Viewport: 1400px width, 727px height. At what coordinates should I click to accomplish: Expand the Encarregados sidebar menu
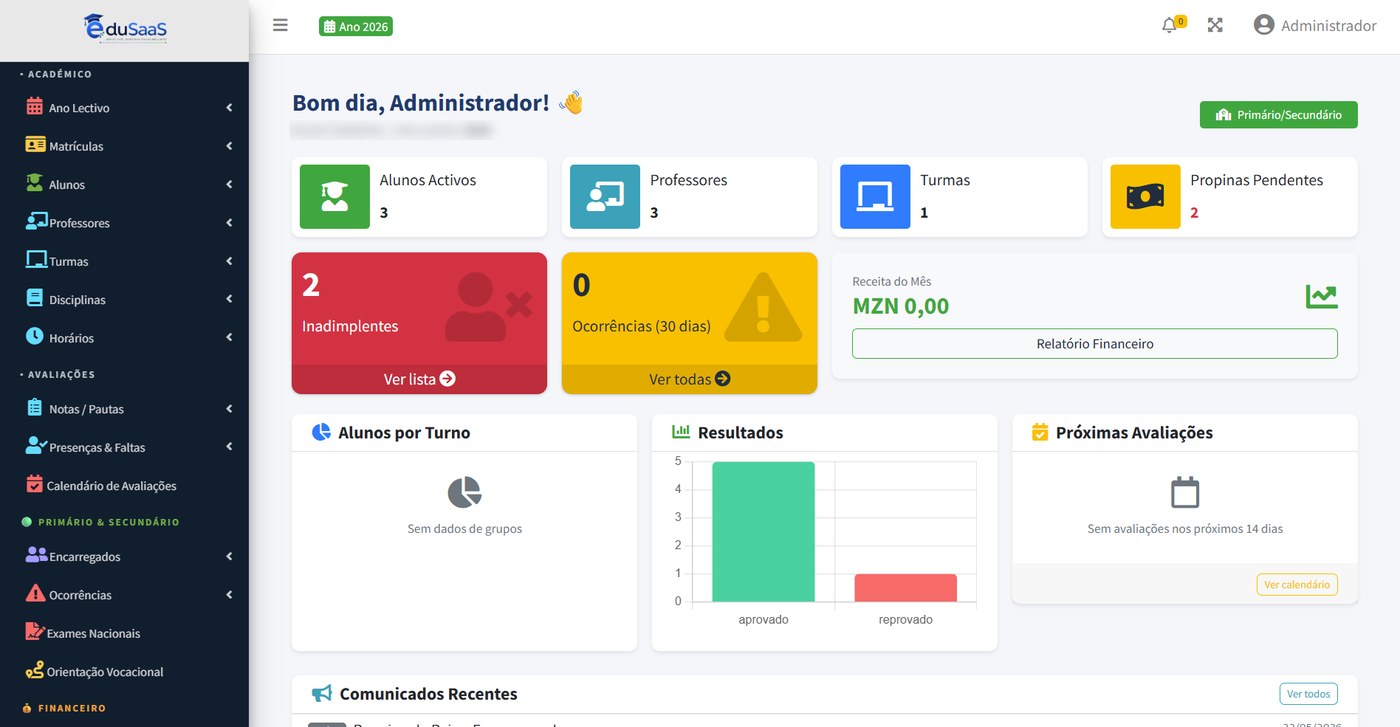point(124,556)
